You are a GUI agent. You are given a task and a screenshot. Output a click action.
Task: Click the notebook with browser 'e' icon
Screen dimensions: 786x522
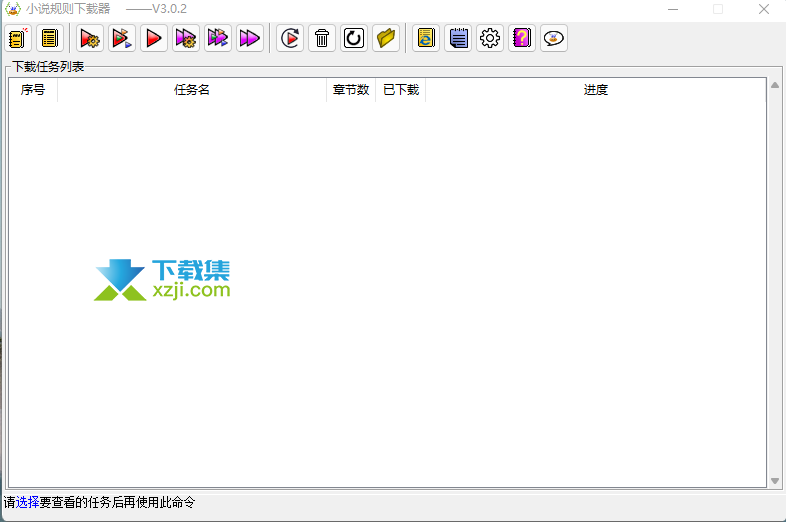click(426, 38)
